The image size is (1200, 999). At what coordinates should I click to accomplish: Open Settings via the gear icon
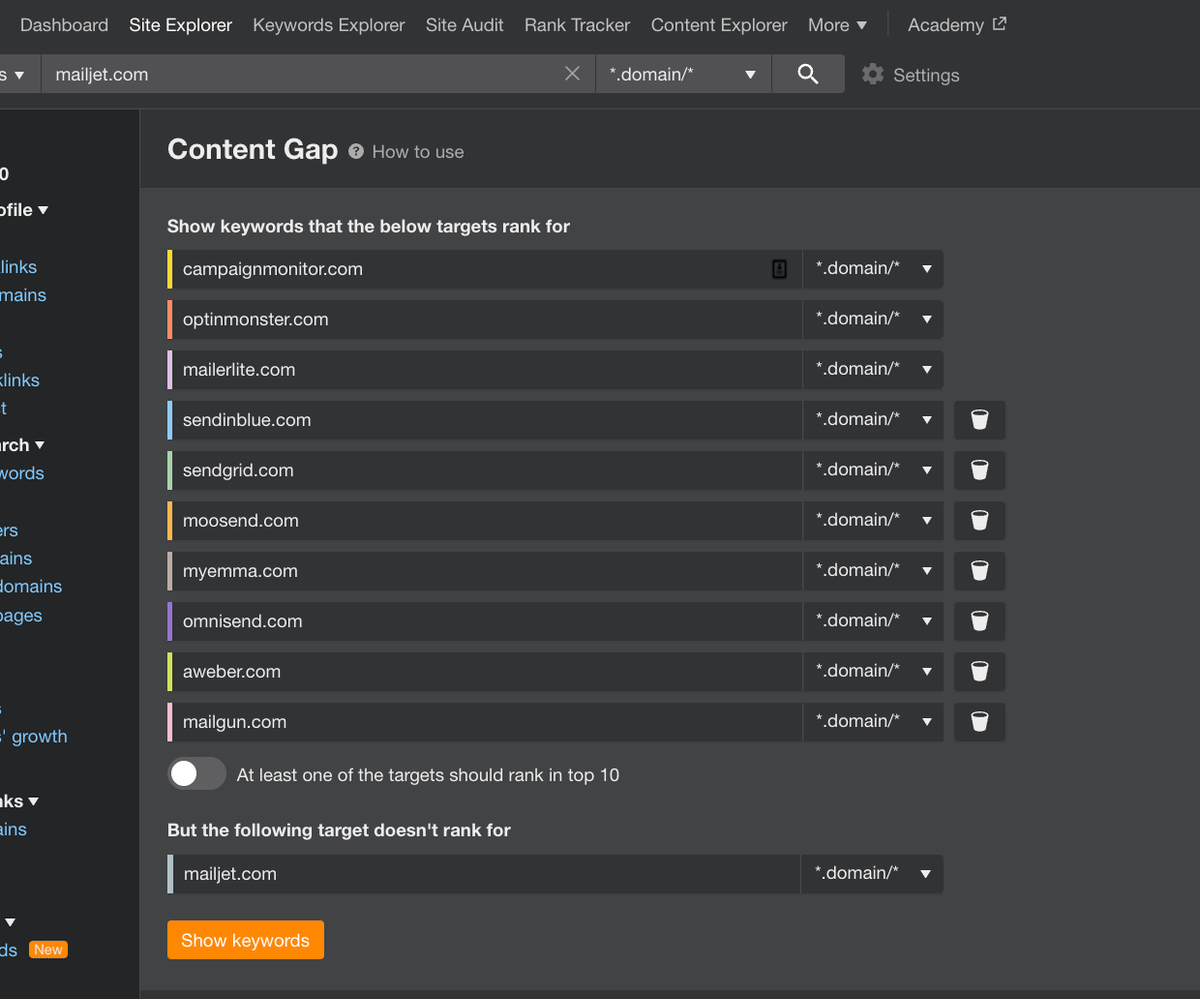click(873, 75)
